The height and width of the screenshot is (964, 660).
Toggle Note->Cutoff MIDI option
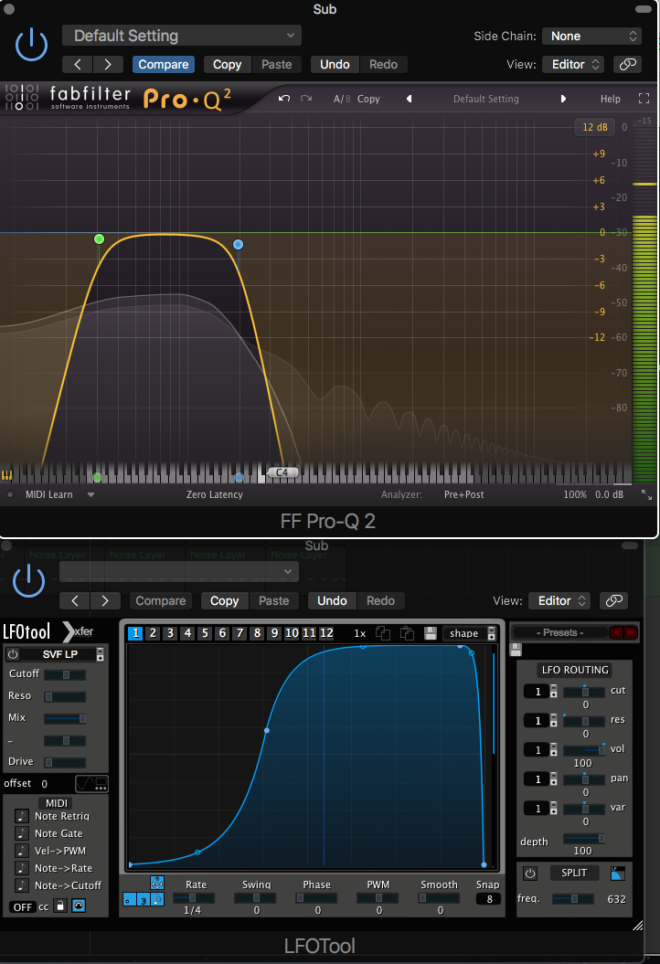[x=22, y=885]
